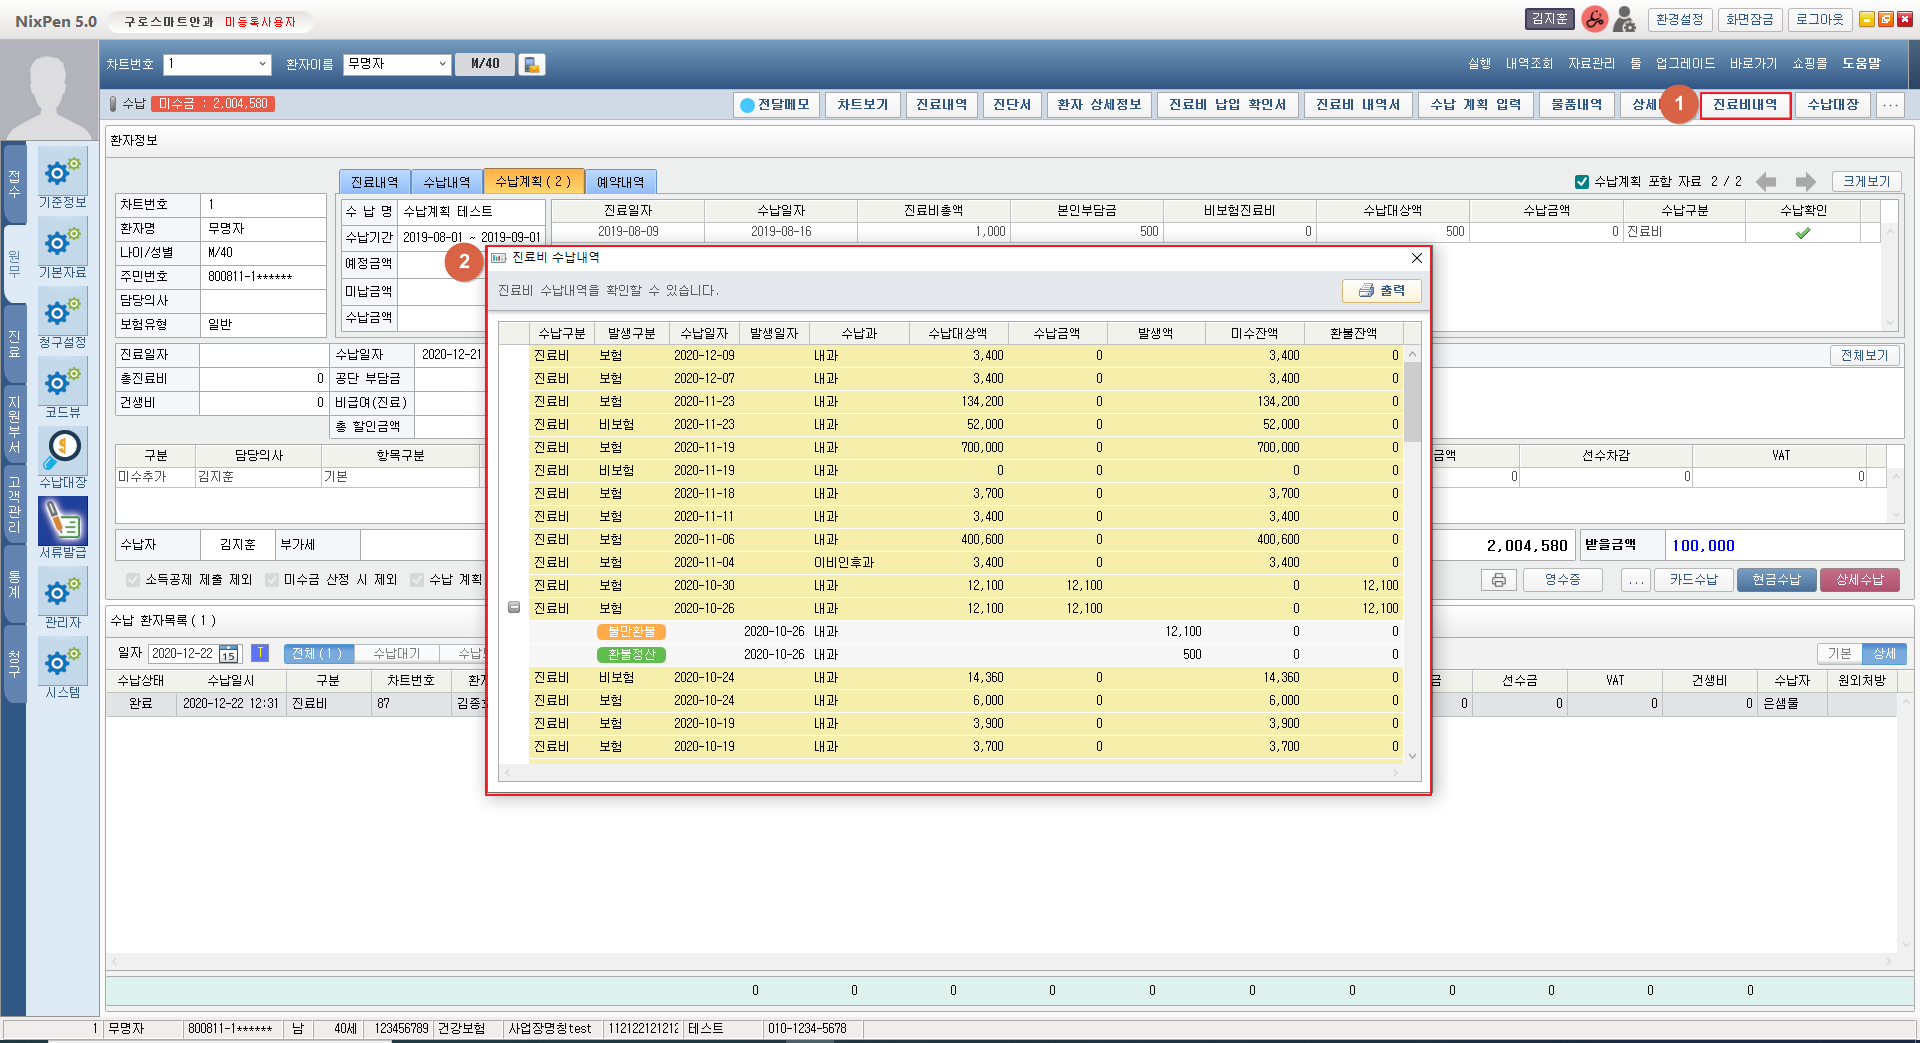Image resolution: width=1920 pixels, height=1043 pixels.
Task: Open the 서류발급 document icon
Action: pyautogui.click(x=62, y=523)
